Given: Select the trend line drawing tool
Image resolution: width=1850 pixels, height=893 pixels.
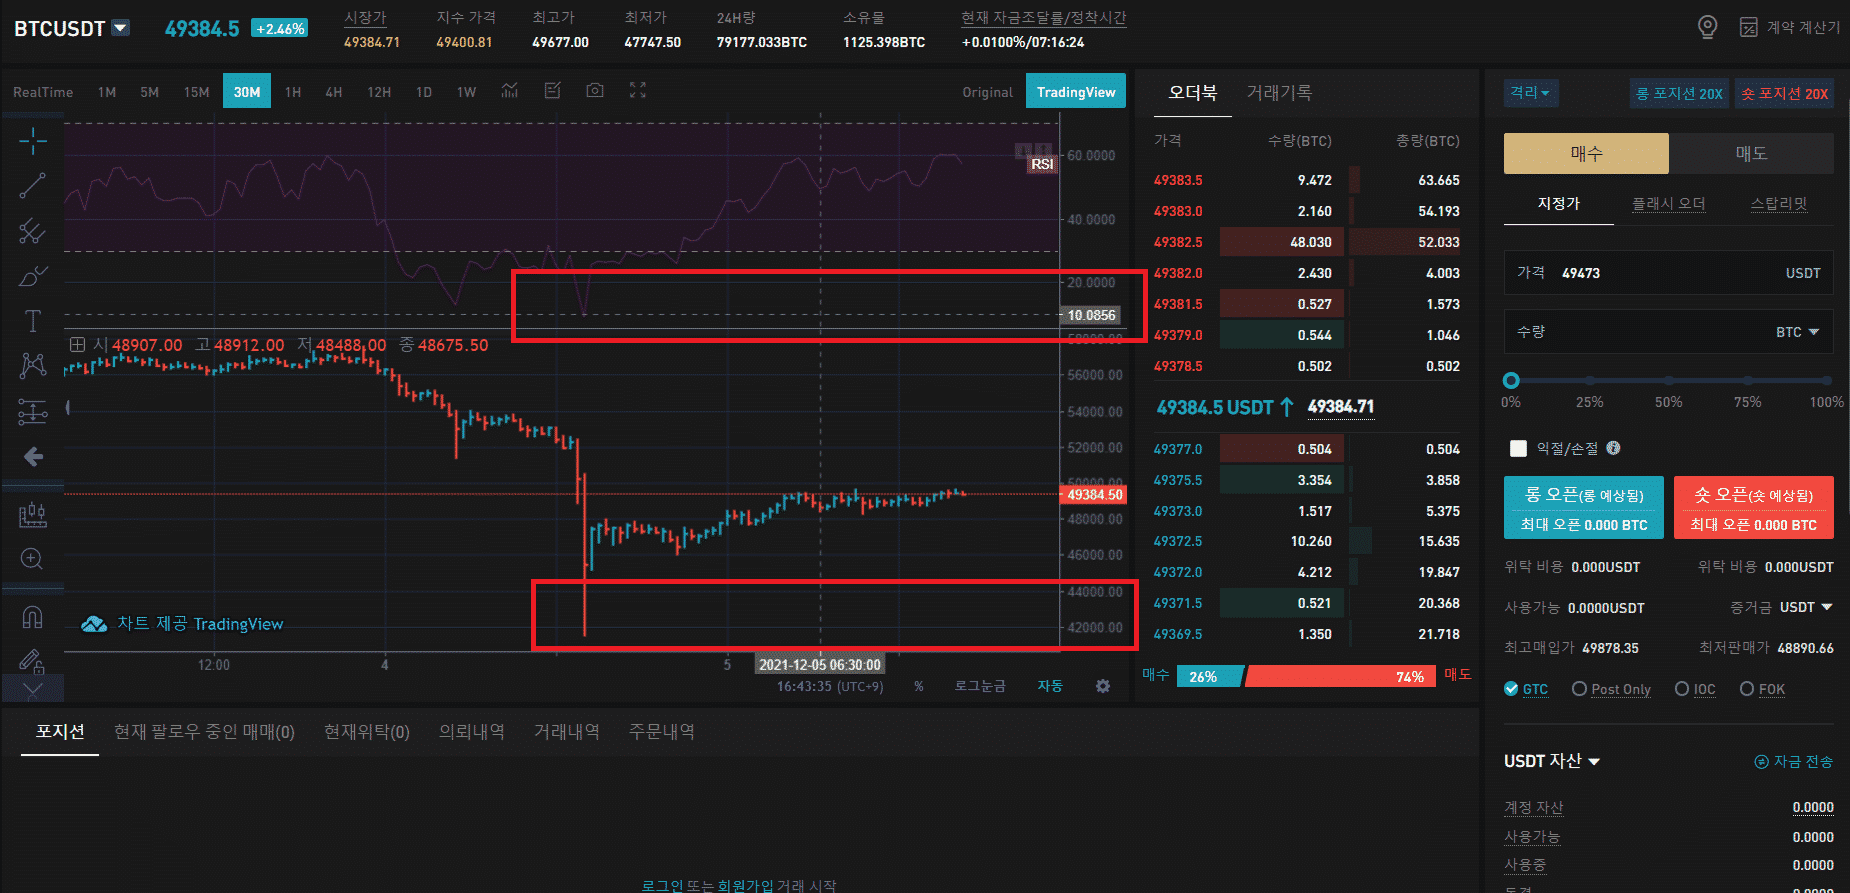Looking at the screenshot, I should 33,185.
